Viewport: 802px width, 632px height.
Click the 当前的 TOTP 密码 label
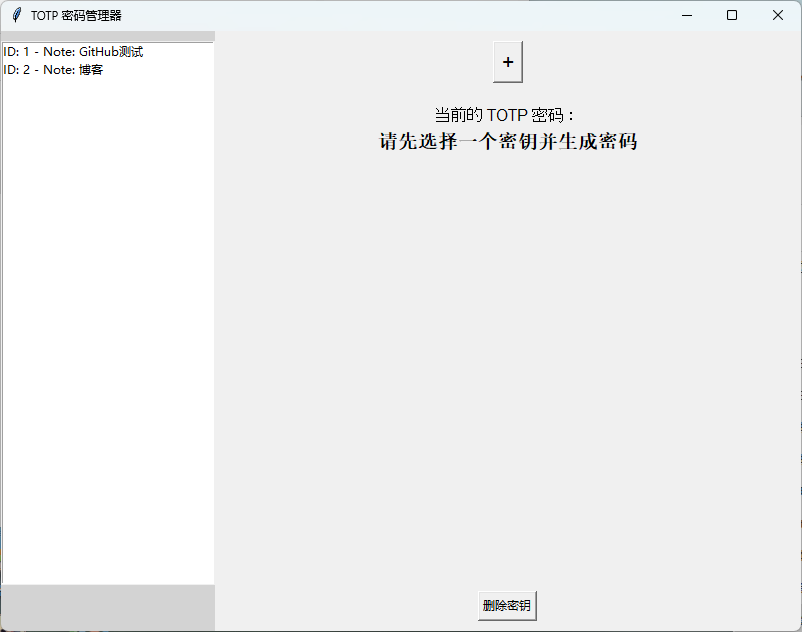[504, 115]
